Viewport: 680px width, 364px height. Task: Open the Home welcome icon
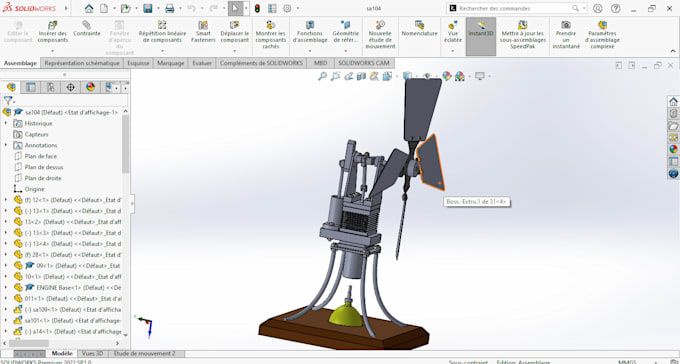pos(88,8)
